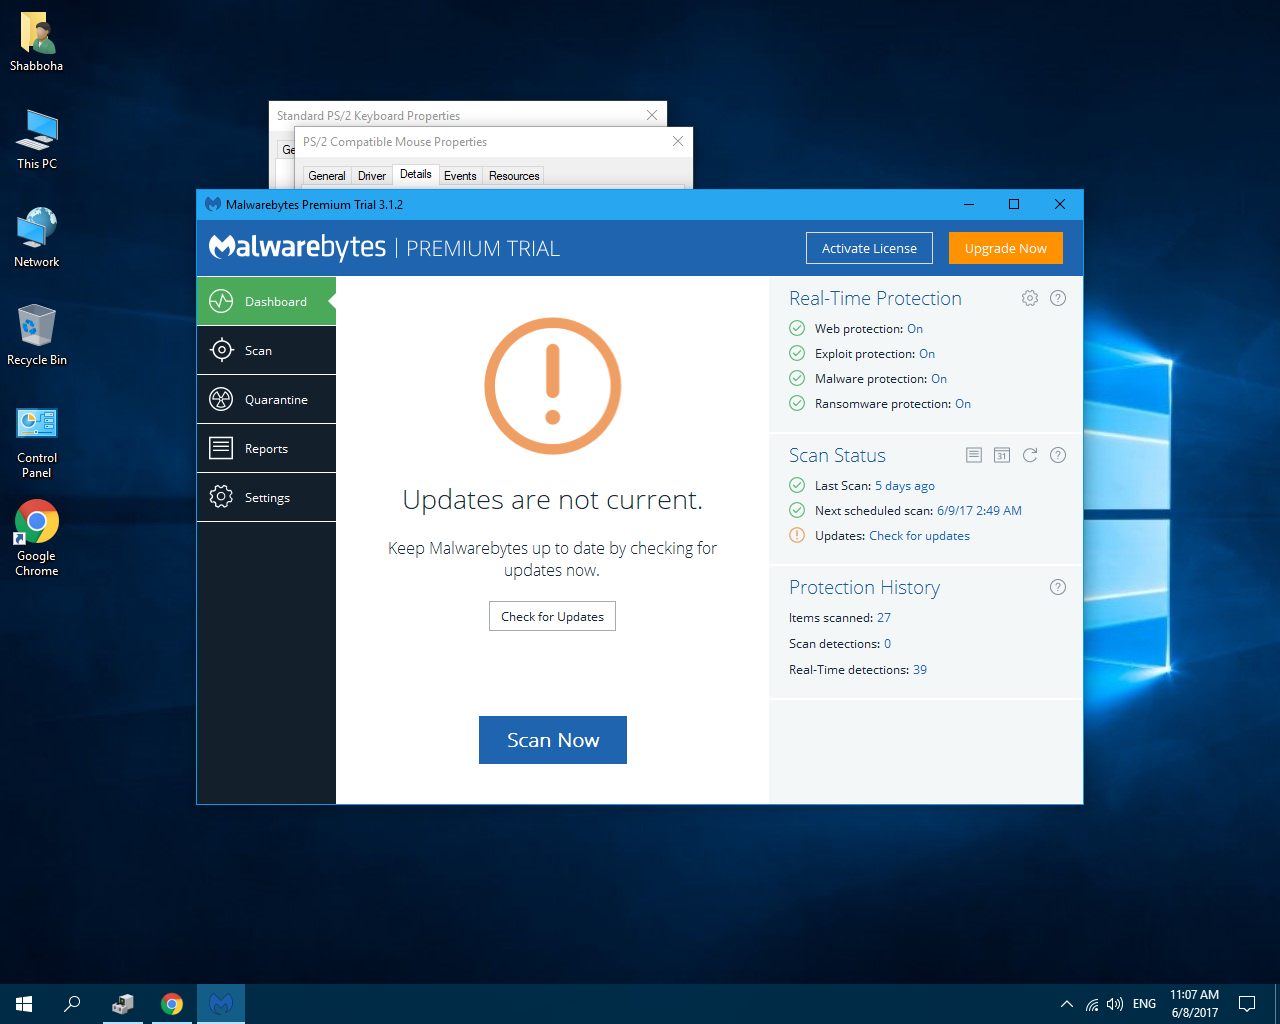Close the PS/2 Compatible Mouse Properties window
Screen dimensions: 1280x1024
click(678, 141)
